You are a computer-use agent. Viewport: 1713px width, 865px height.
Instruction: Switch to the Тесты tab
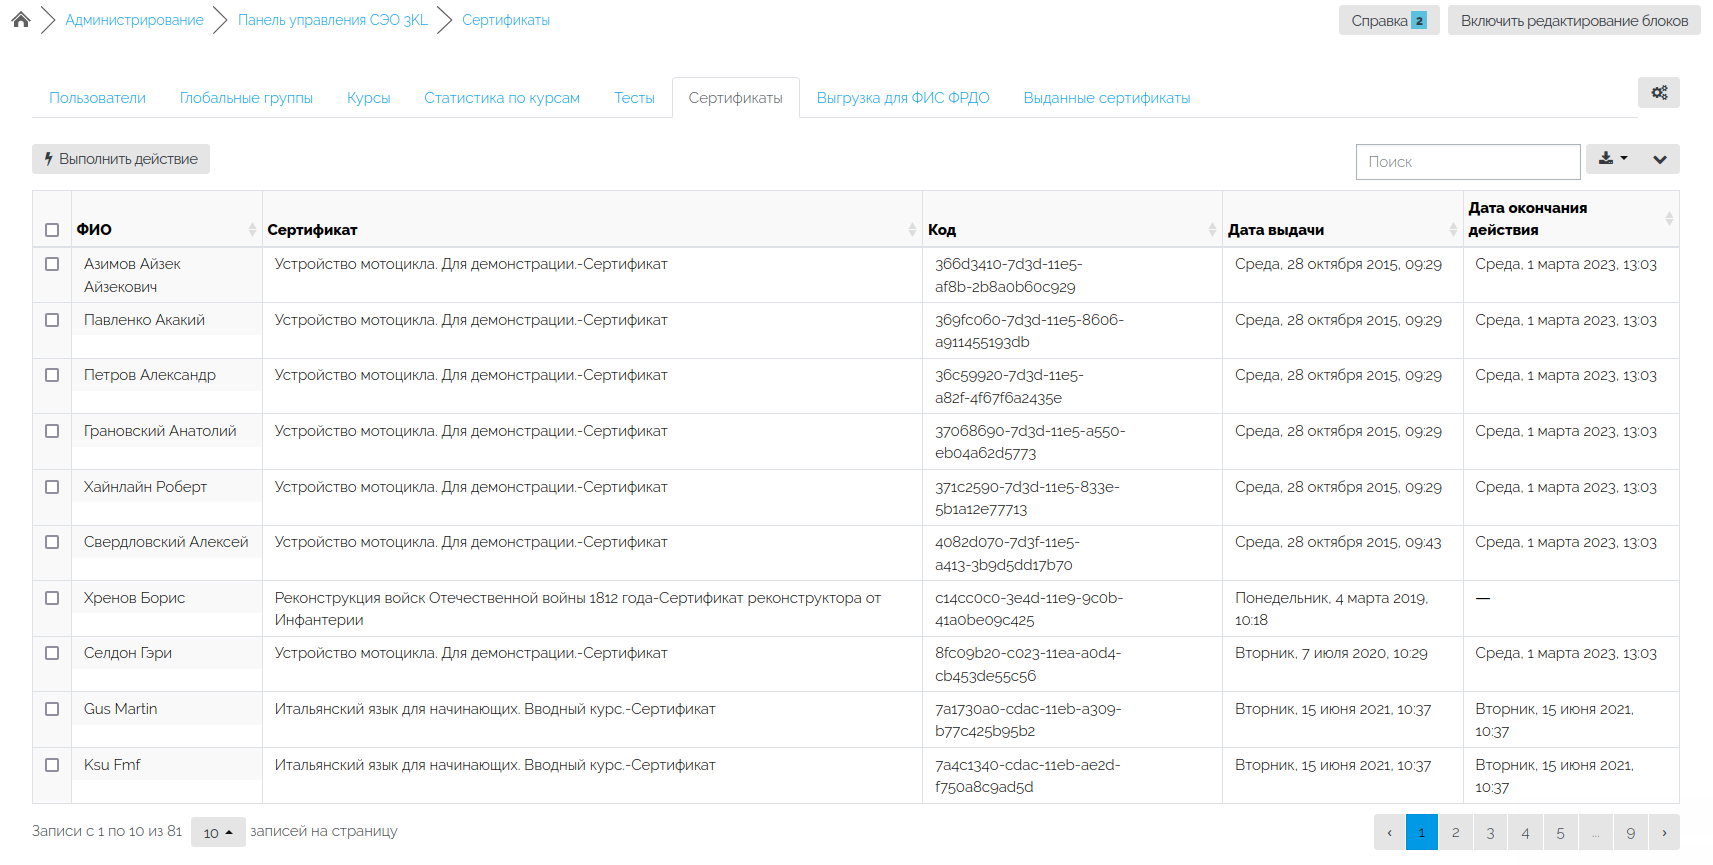click(x=634, y=98)
